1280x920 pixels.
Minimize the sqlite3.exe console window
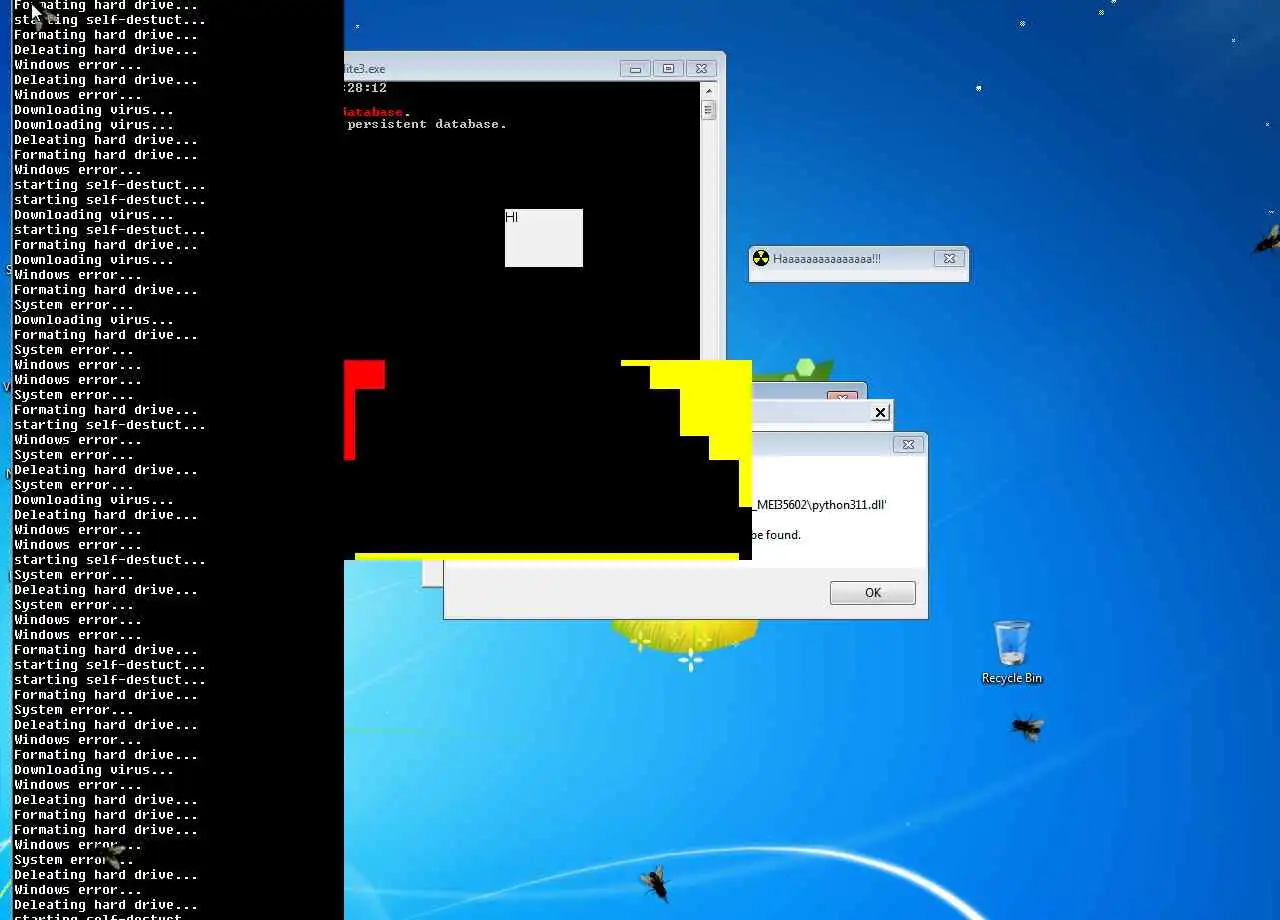[635, 69]
